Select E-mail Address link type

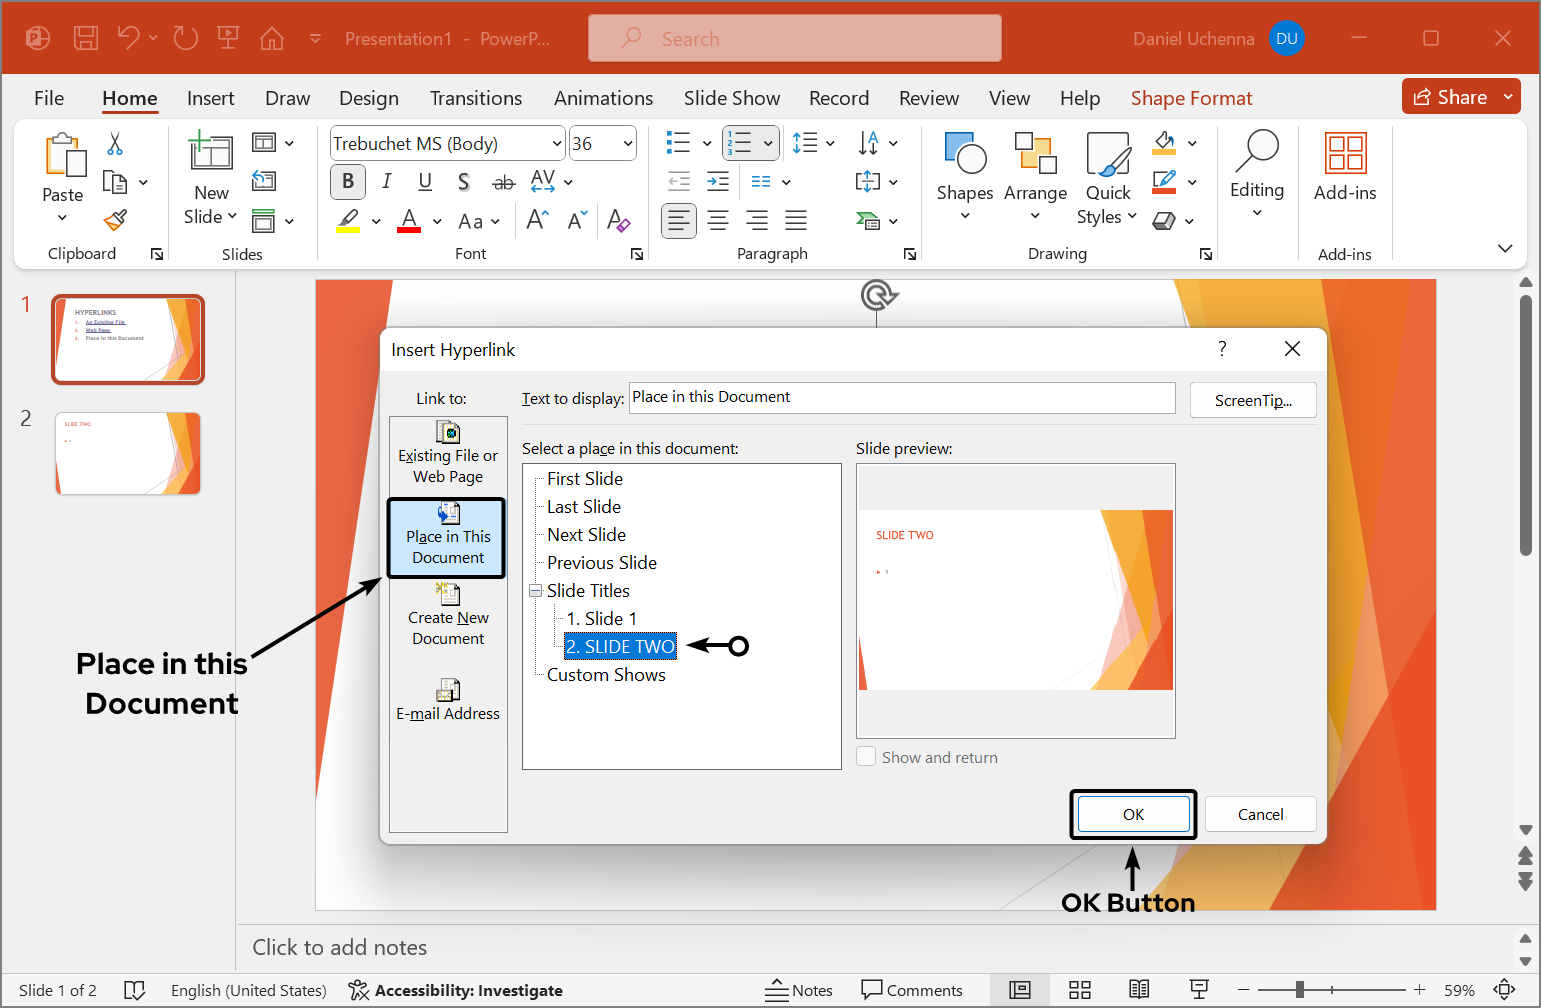pos(448,700)
